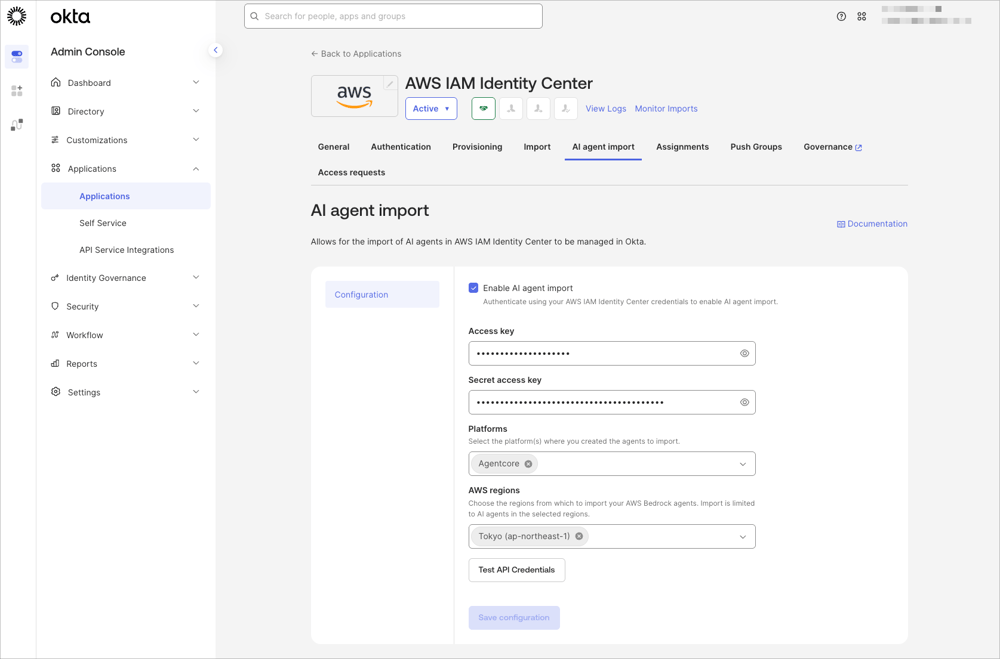Click into the Secret access key field
Viewport: 1000px width, 659px height.
tap(612, 403)
